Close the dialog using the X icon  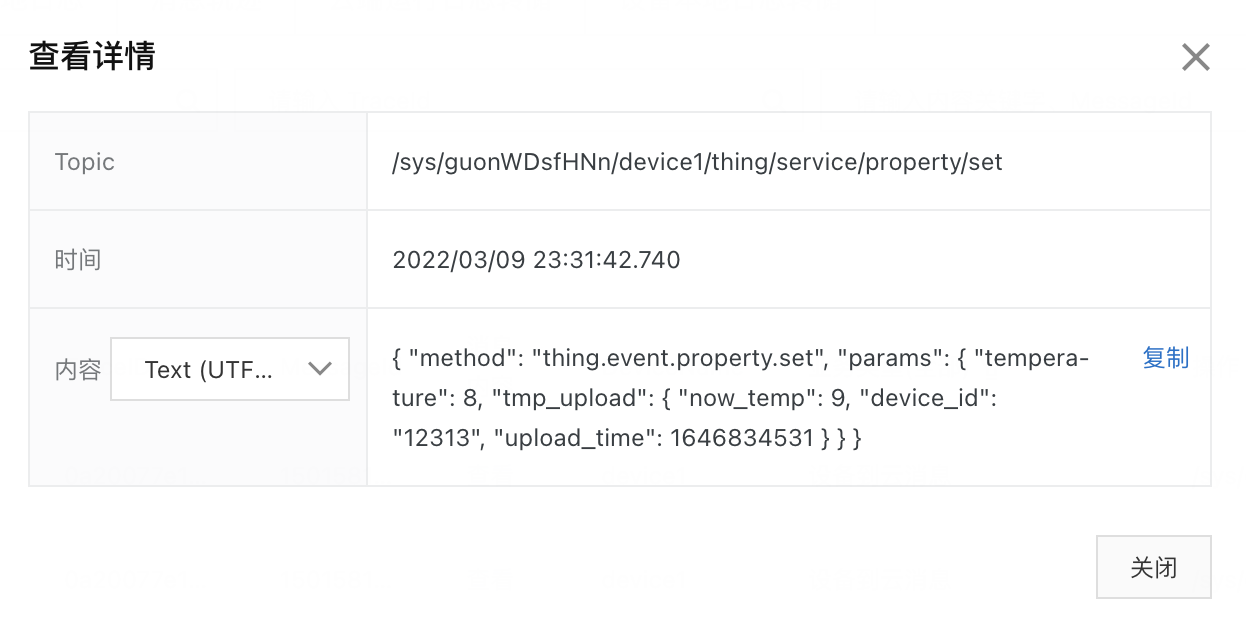coord(1195,57)
